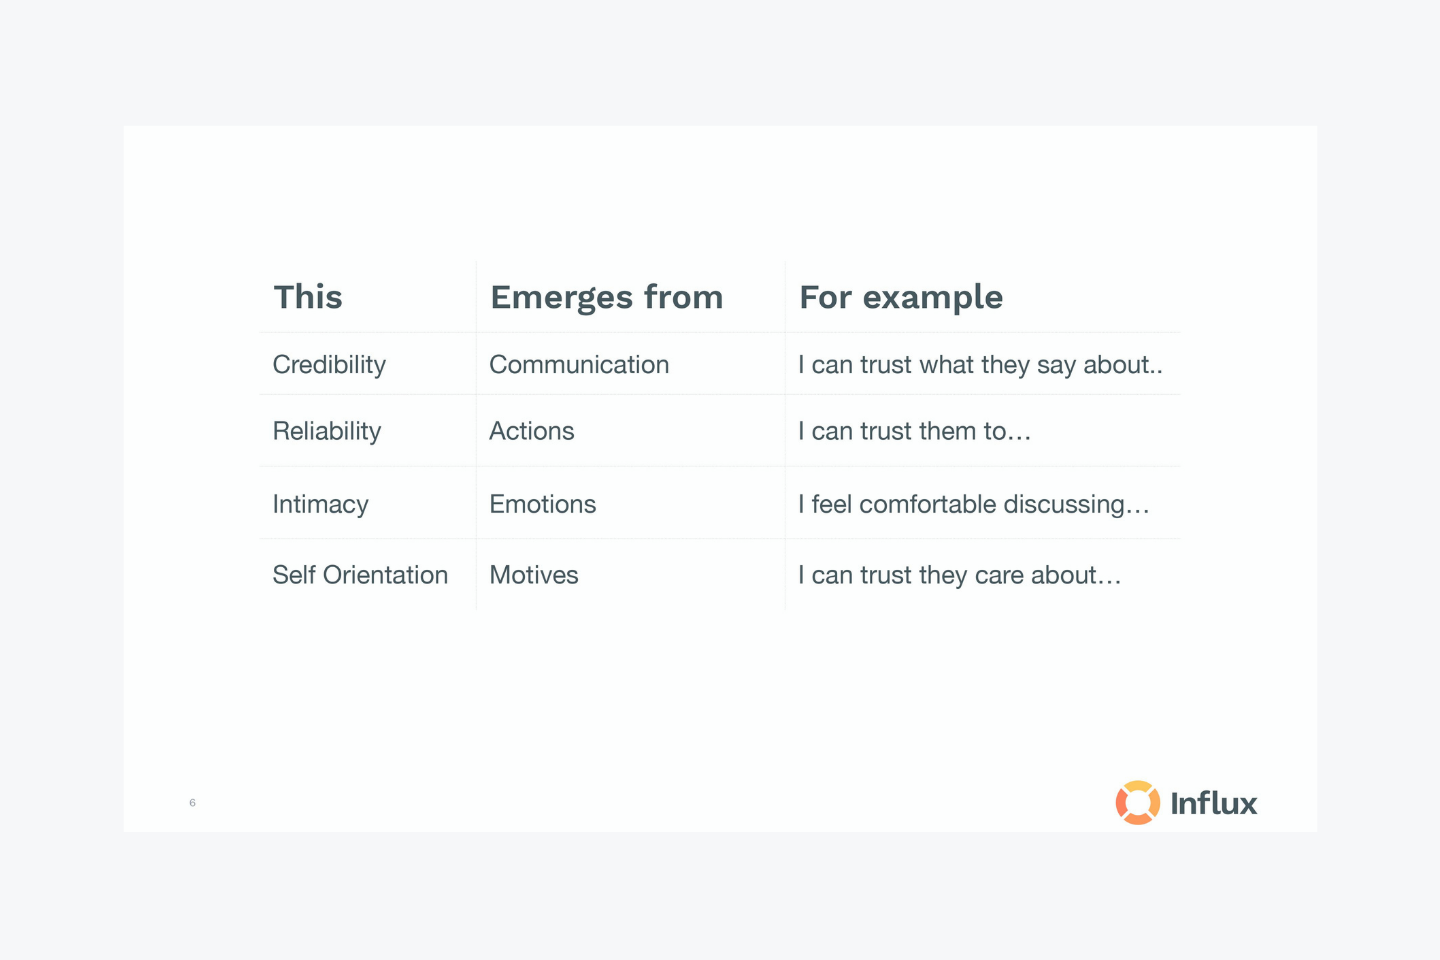Click the slide page number 6
The width and height of the screenshot is (1440, 960).
(192, 803)
